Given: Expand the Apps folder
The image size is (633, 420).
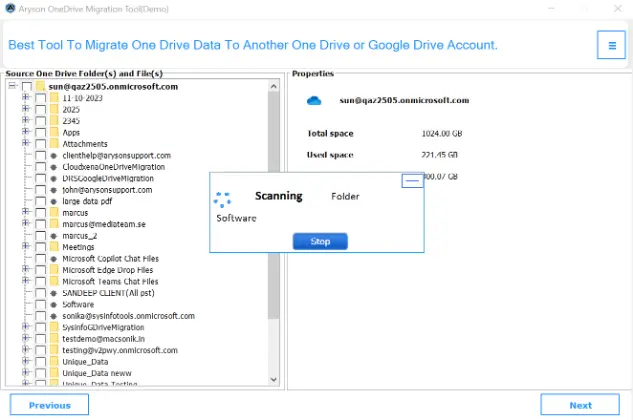Looking at the screenshot, I should coord(26,131).
